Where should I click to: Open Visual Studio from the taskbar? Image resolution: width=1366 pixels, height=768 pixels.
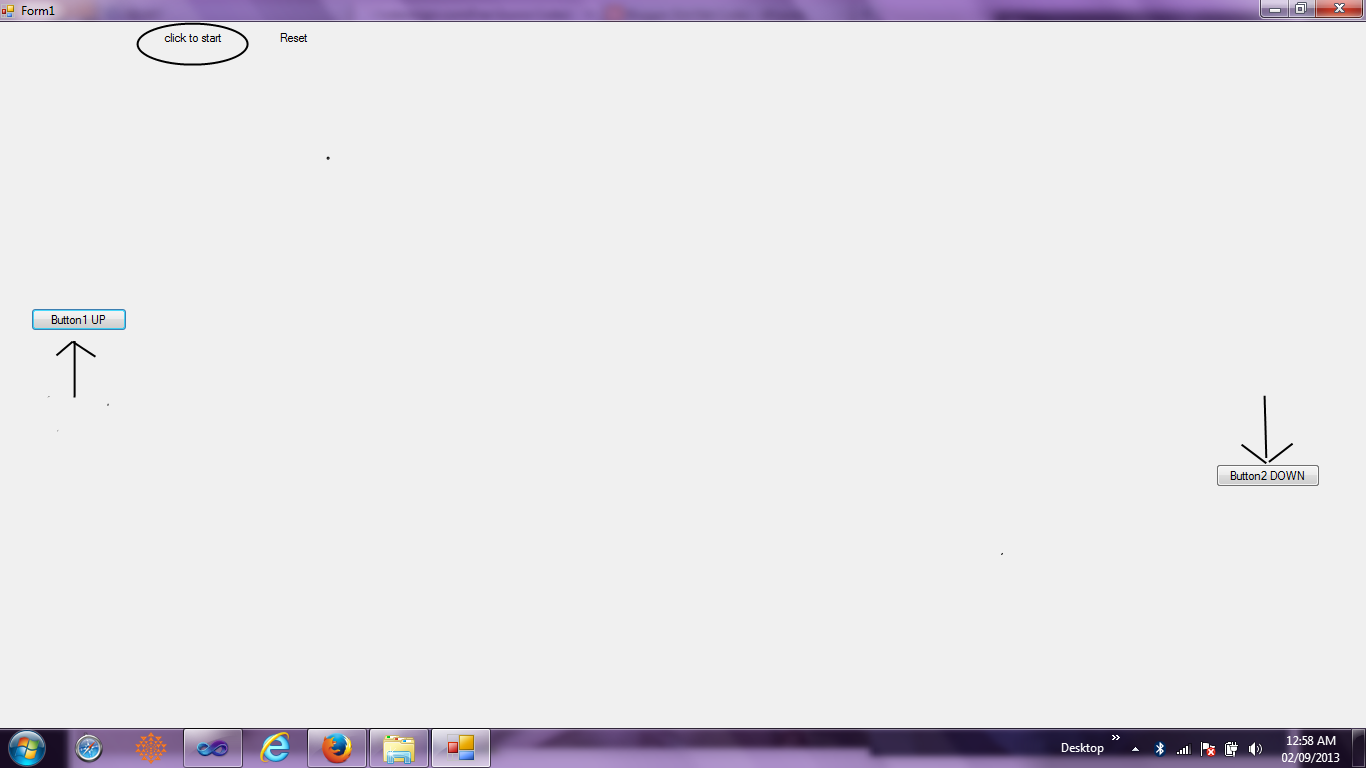[x=213, y=748]
